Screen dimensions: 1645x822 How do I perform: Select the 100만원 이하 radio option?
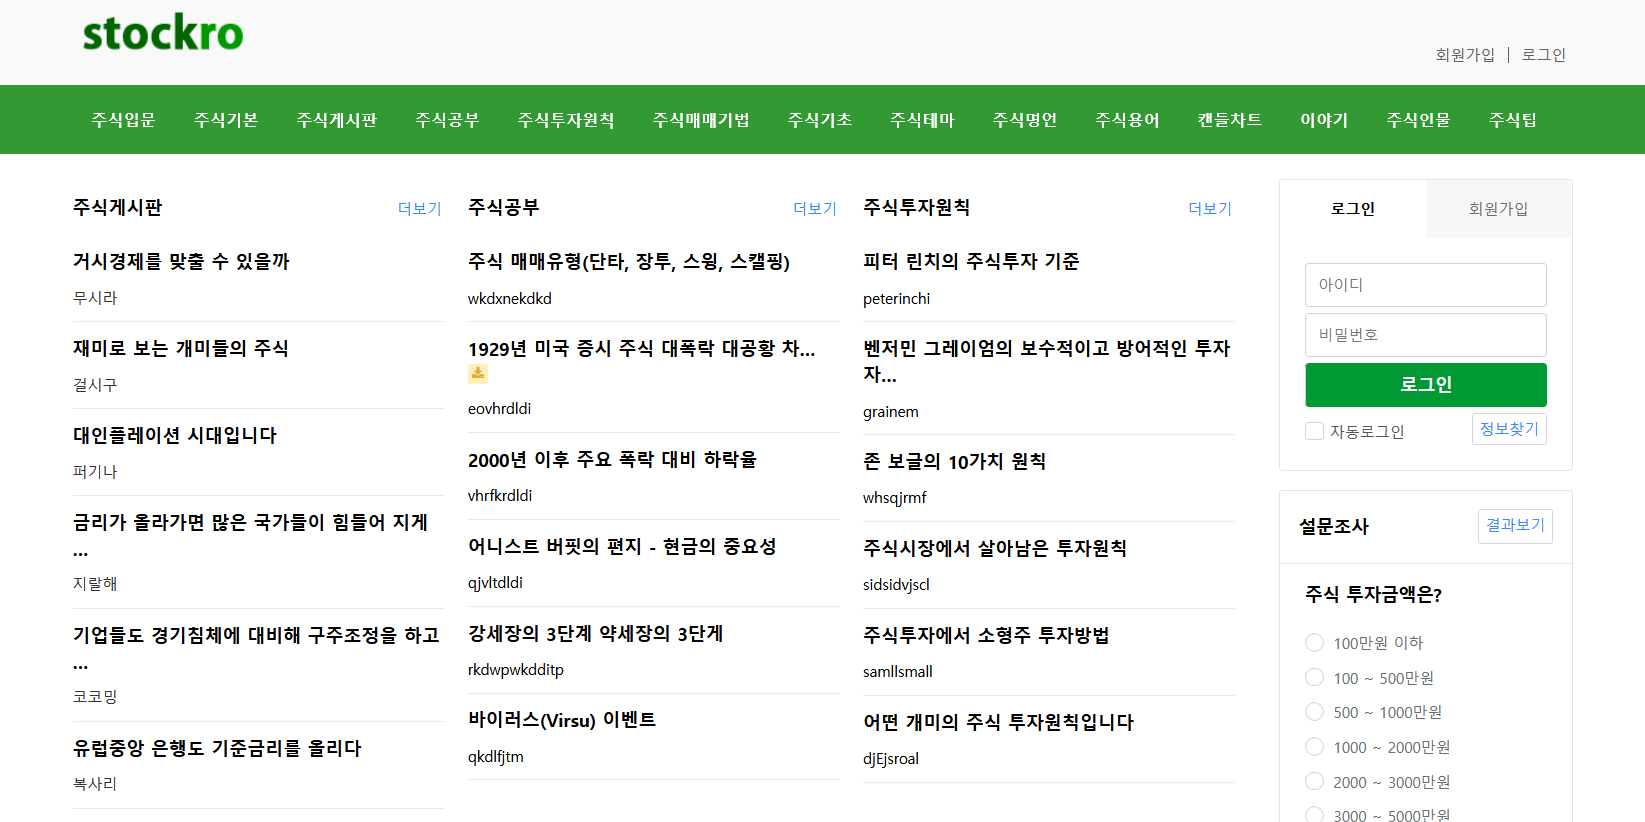coord(1314,643)
